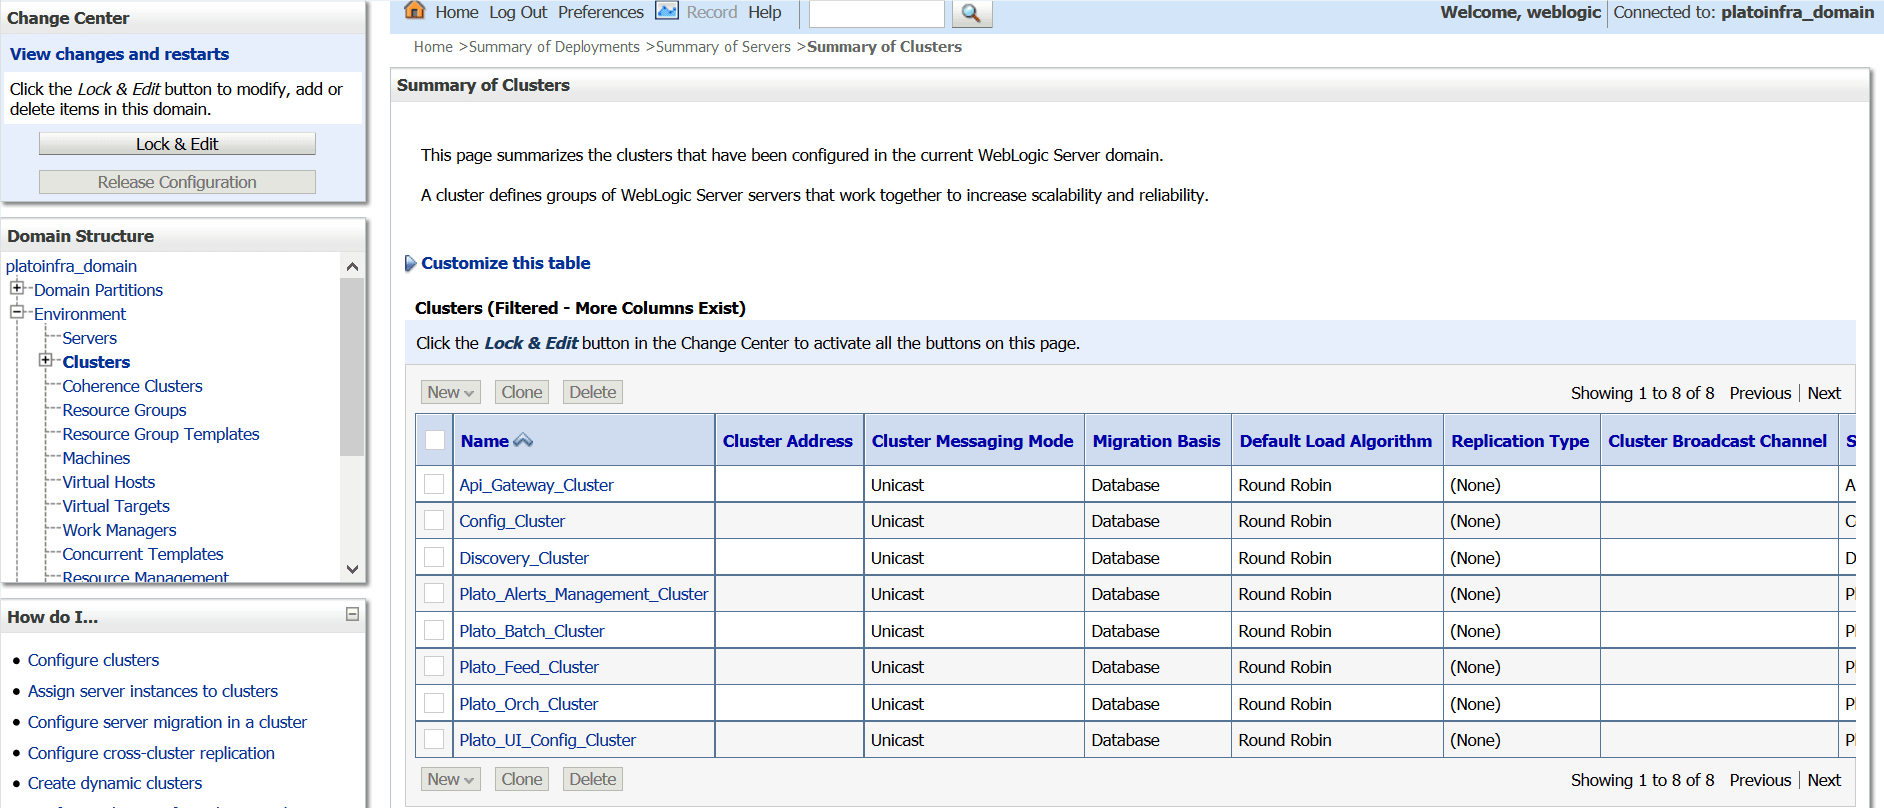Click the Name column sort arrow icon
This screenshot has height=808, width=1884.
click(x=523, y=441)
